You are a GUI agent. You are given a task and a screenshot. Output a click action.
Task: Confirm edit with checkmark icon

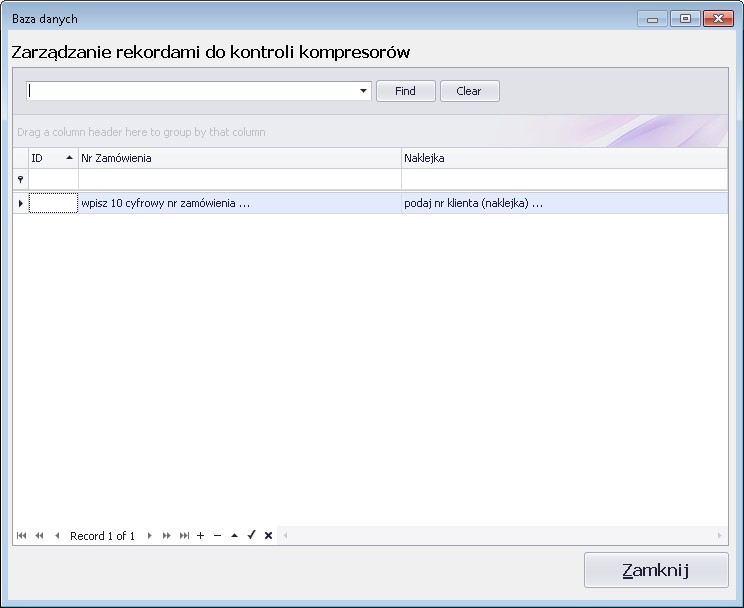click(x=251, y=536)
